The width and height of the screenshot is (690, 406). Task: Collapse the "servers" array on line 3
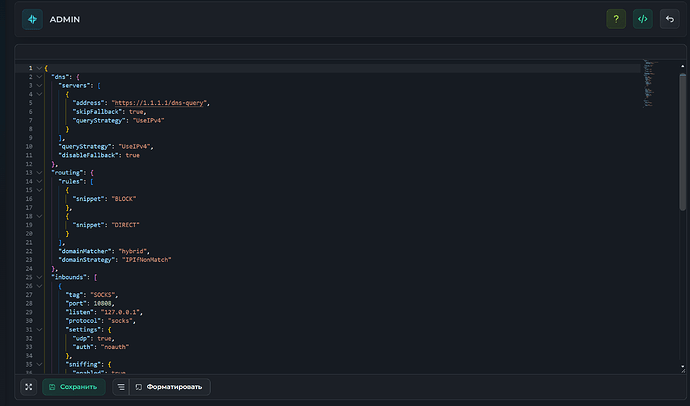tap(39, 86)
